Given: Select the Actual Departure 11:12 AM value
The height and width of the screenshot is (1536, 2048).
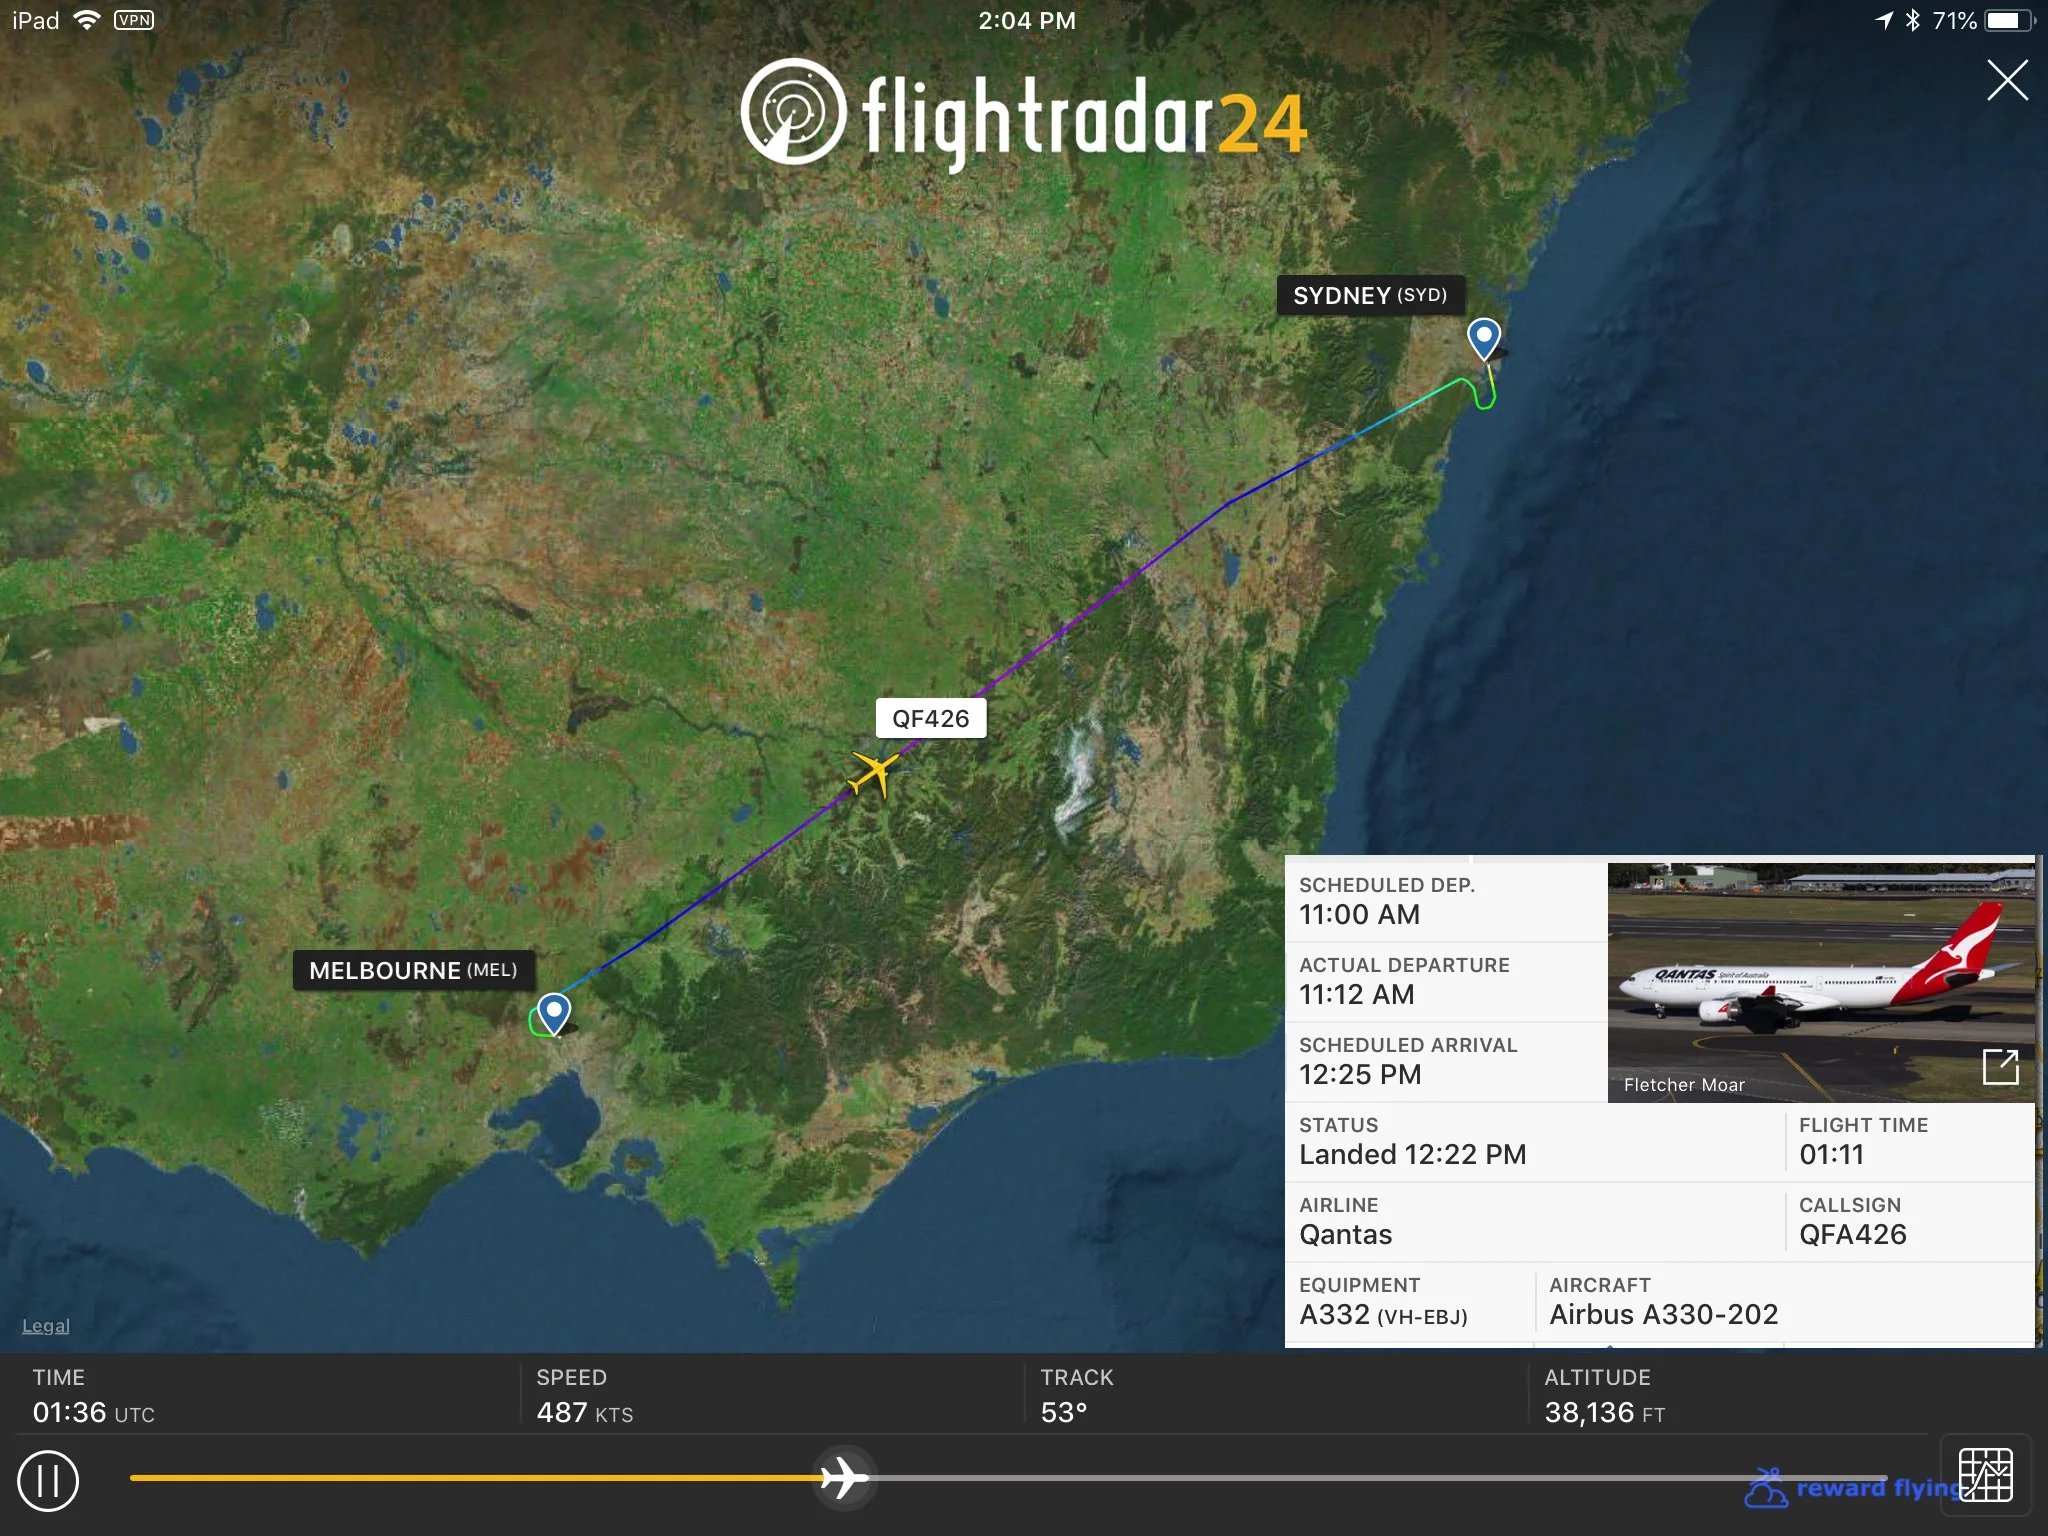Looking at the screenshot, I should pyautogui.click(x=1356, y=994).
